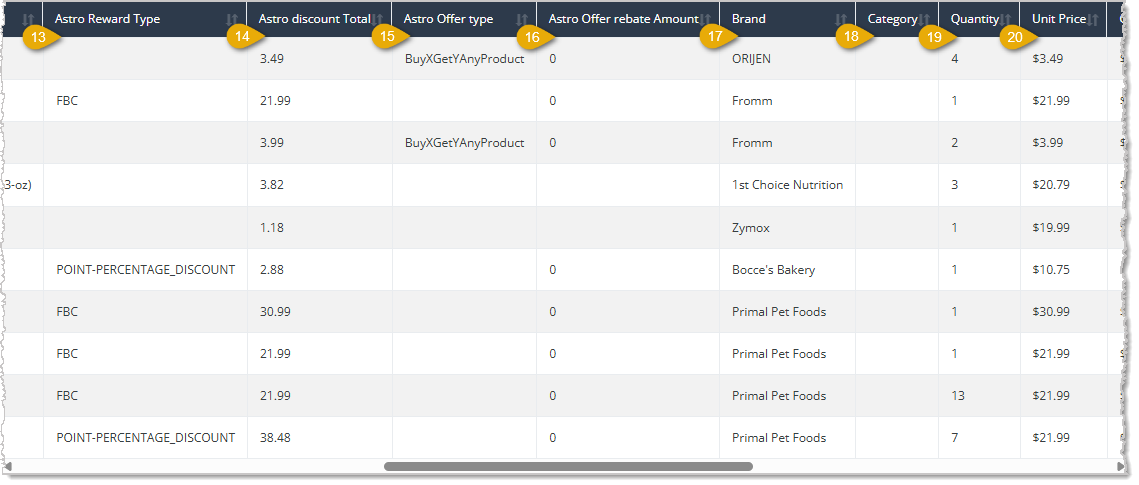This screenshot has height=485, width=1139.
Task: Click POINT-PERCENTAGE_DISCOUNT in Bocce's Bakery row
Action: (x=145, y=269)
